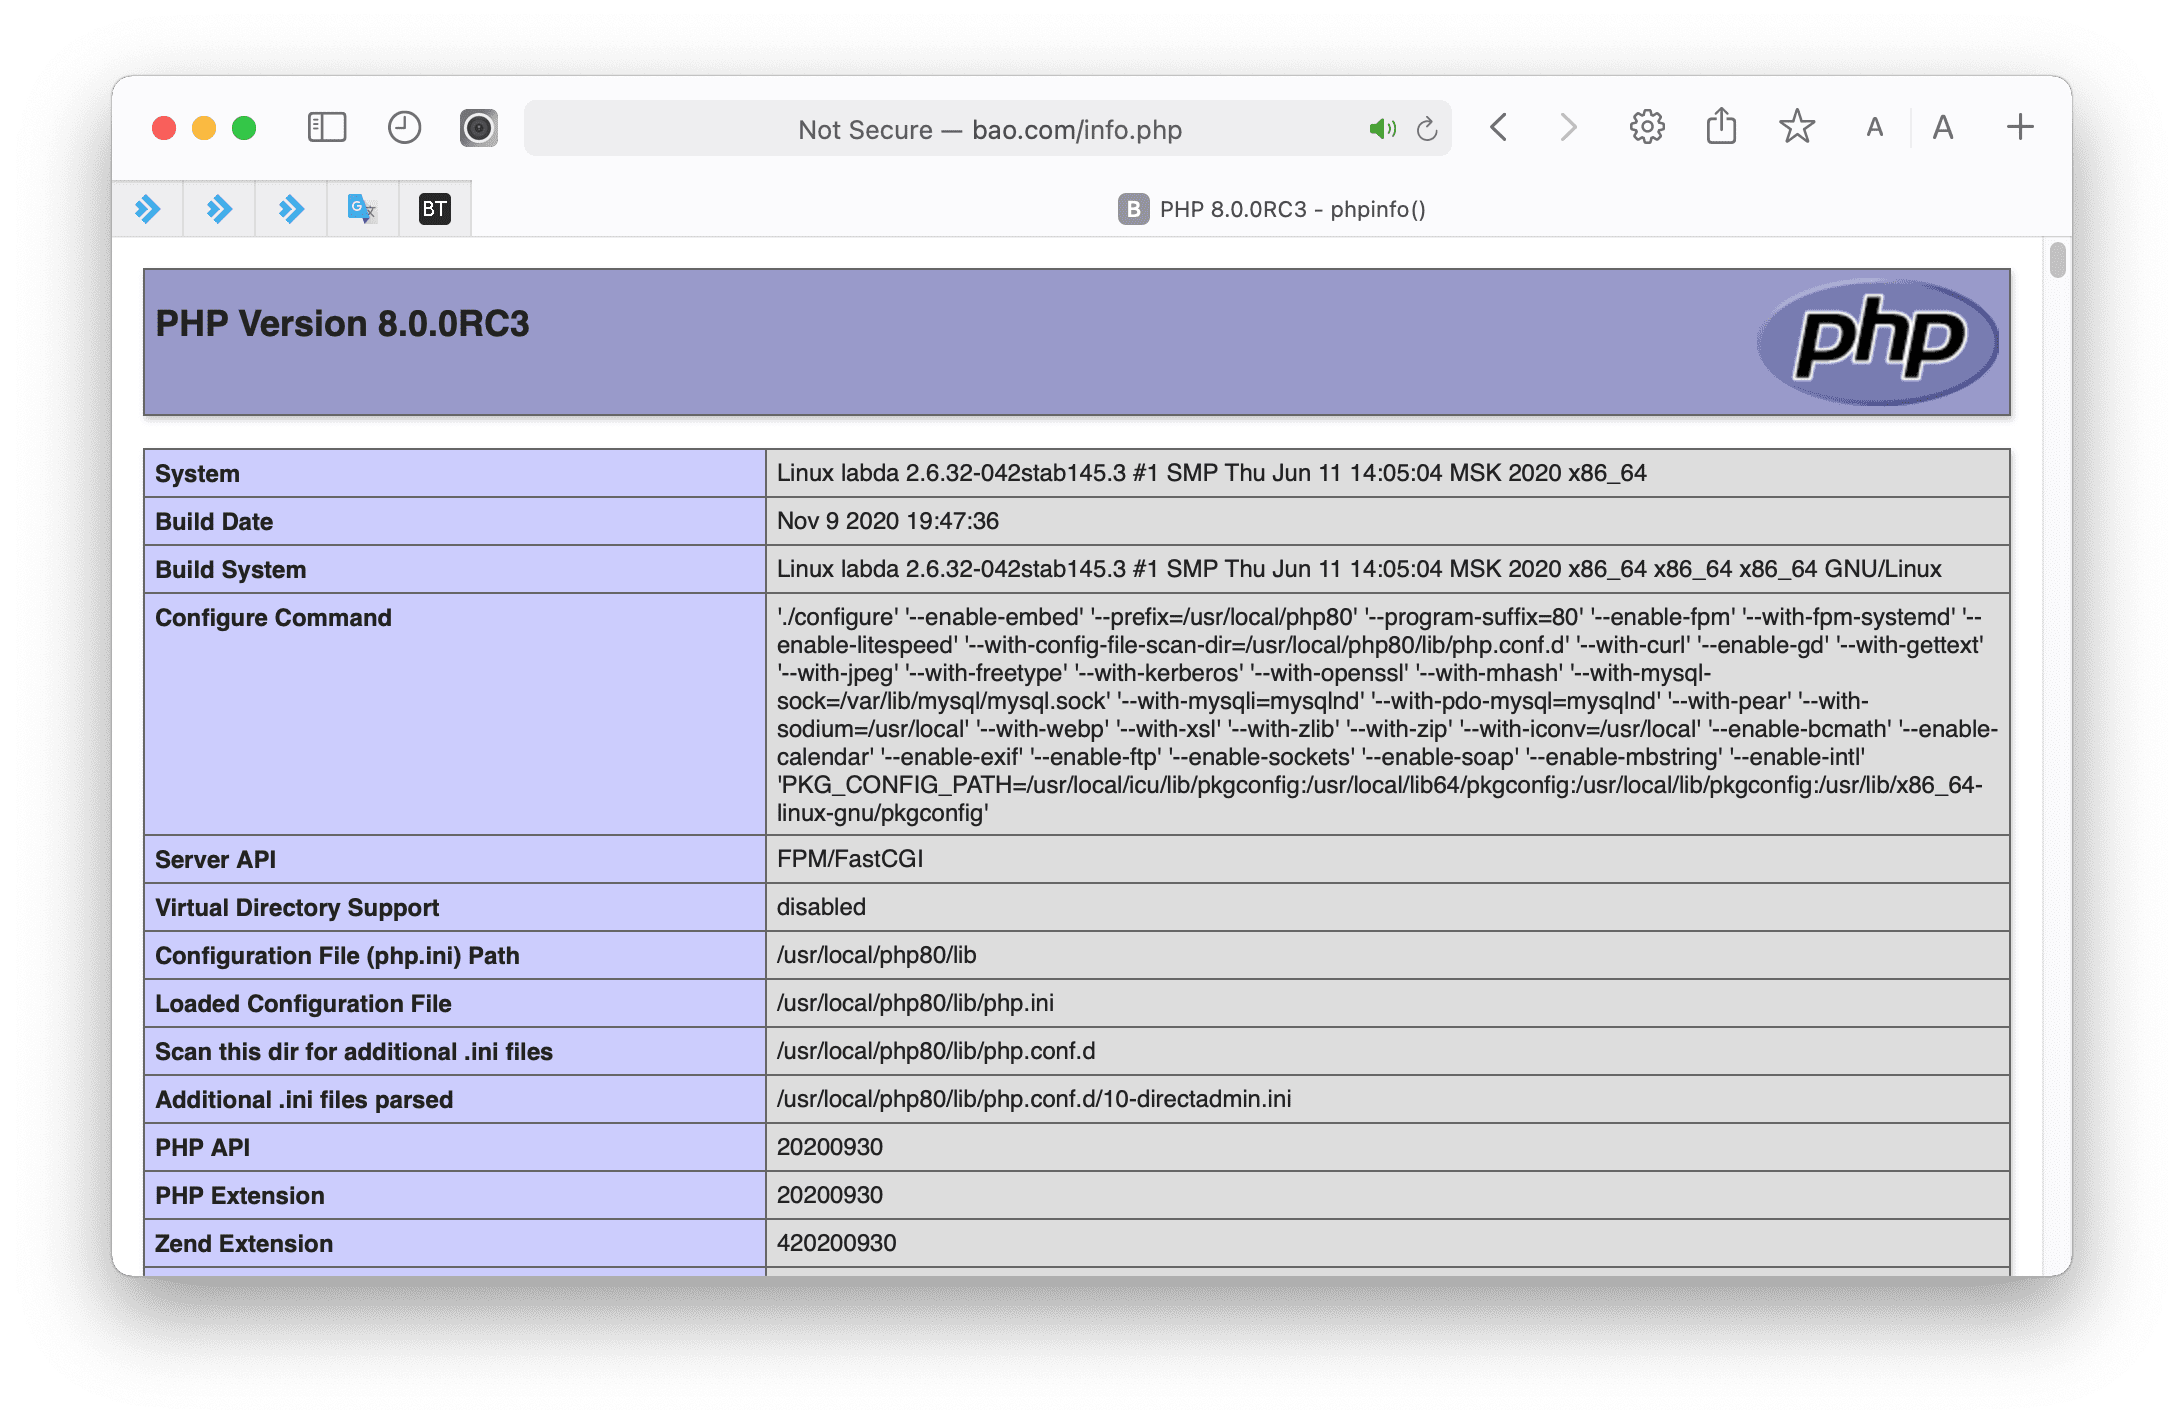Image resolution: width=2184 pixels, height=1424 pixels.
Task: Open the BT bookmark on the favorites bar
Action: point(433,208)
